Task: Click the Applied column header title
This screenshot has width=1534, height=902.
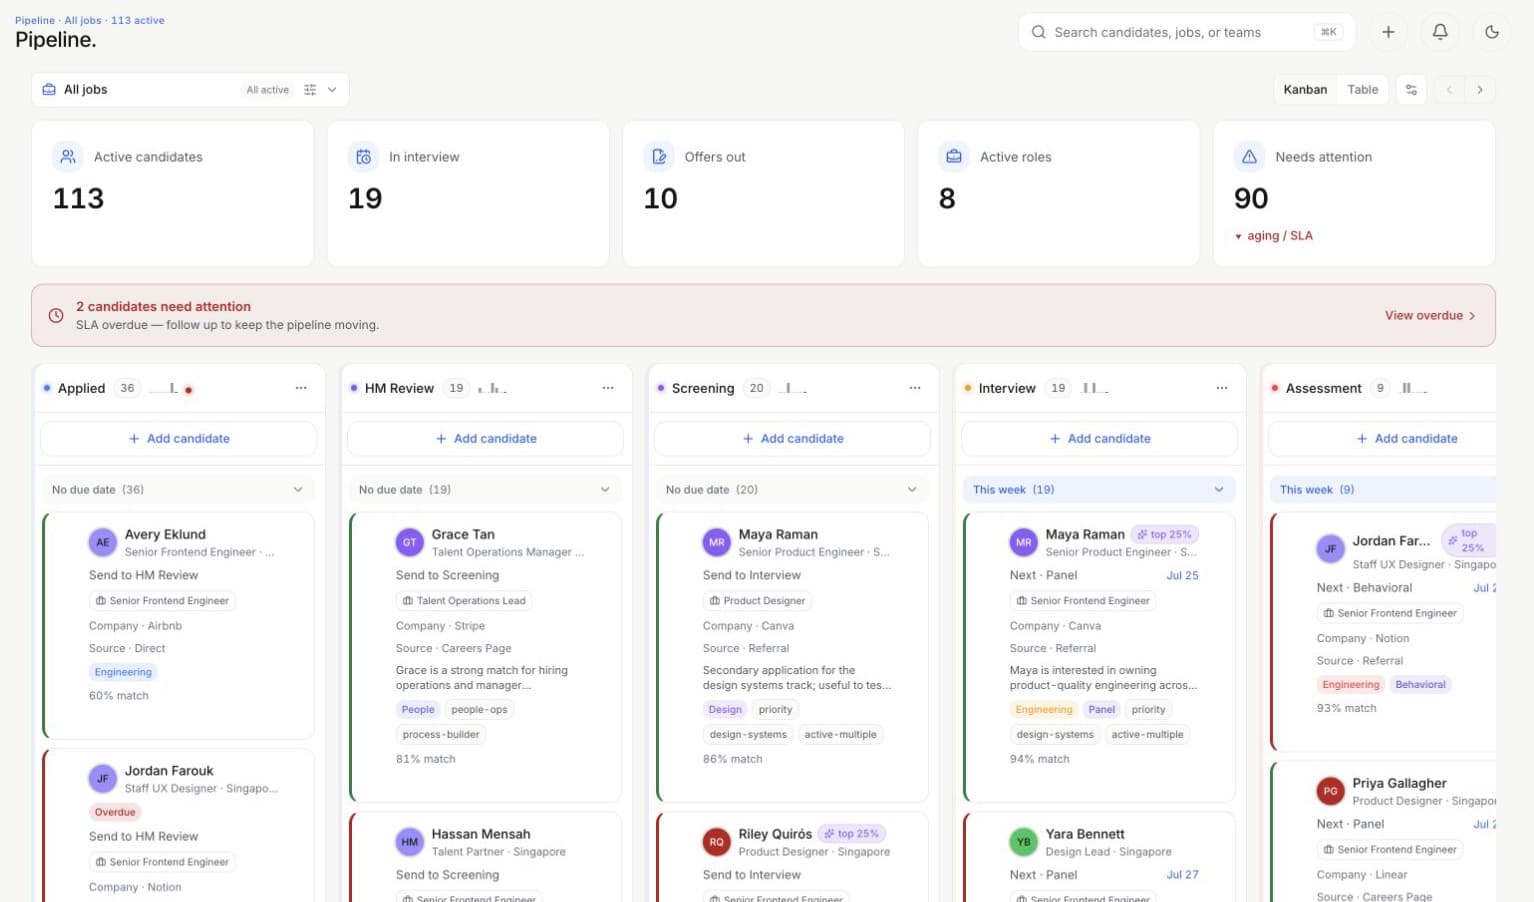Action: pyautogui.click(x=81, y=388)
